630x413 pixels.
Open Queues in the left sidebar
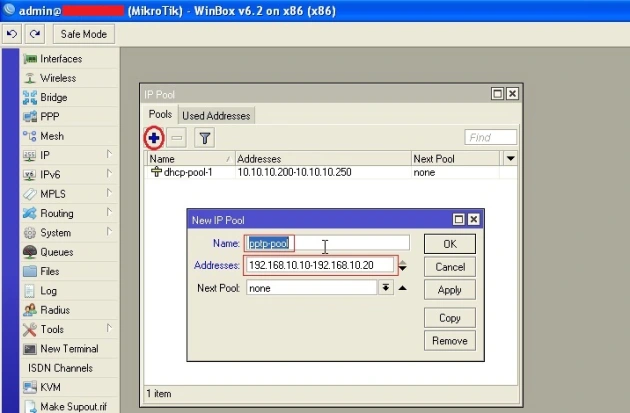coord(56,252)
